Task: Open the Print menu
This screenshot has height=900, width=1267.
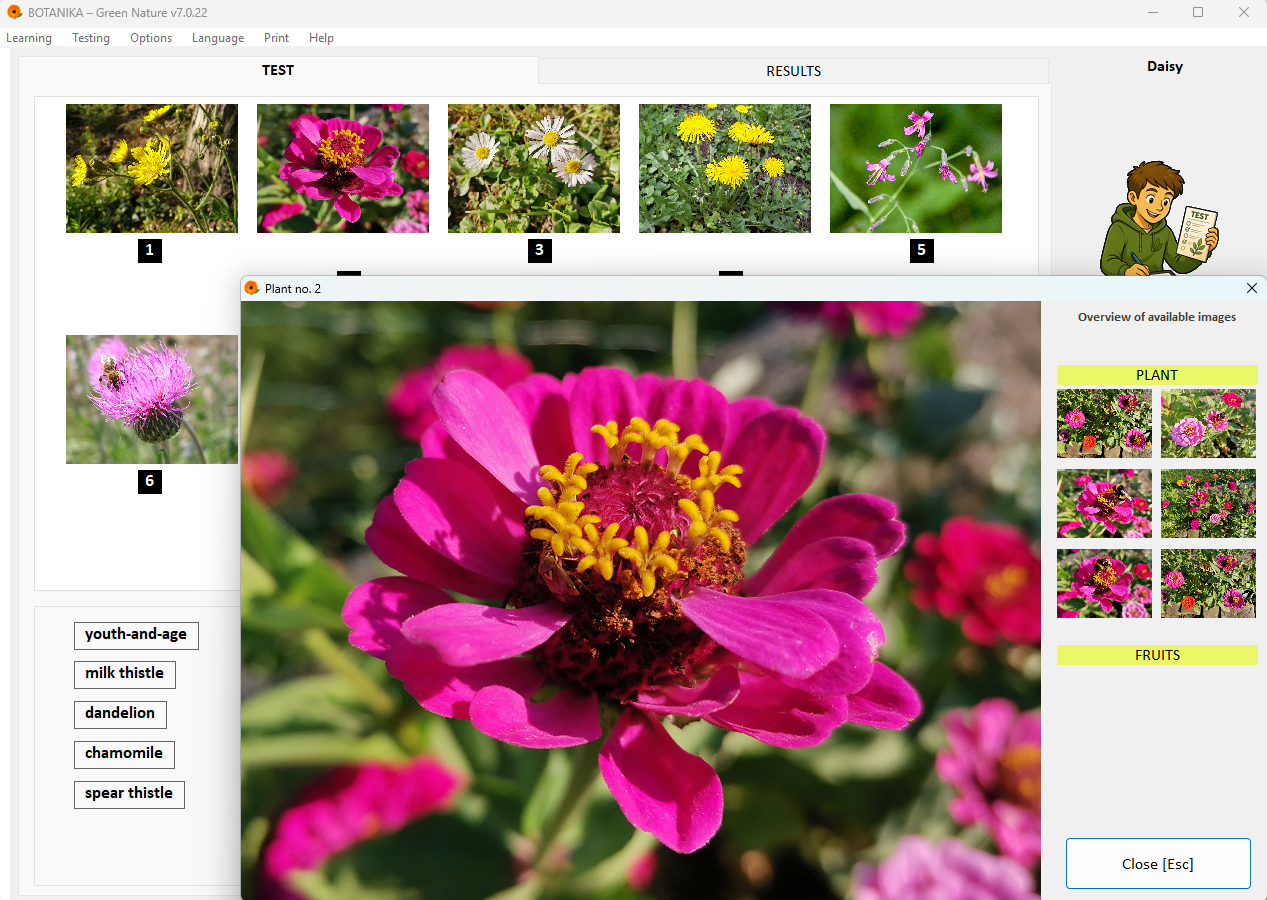Action: (277, 38)
